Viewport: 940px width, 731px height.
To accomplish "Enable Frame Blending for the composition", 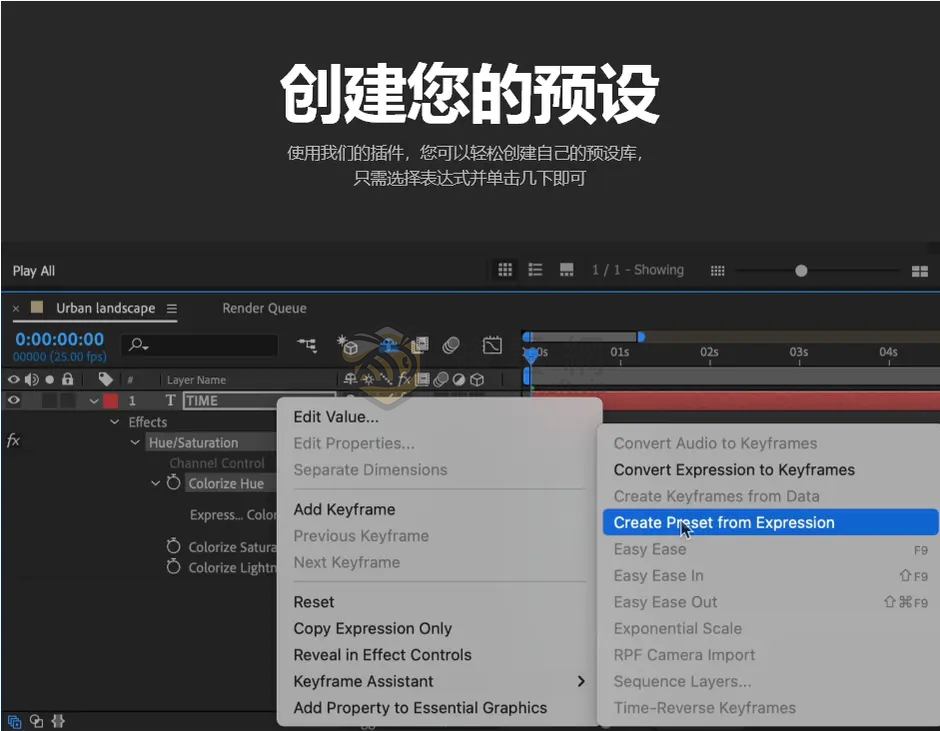I will pos(420,345).
